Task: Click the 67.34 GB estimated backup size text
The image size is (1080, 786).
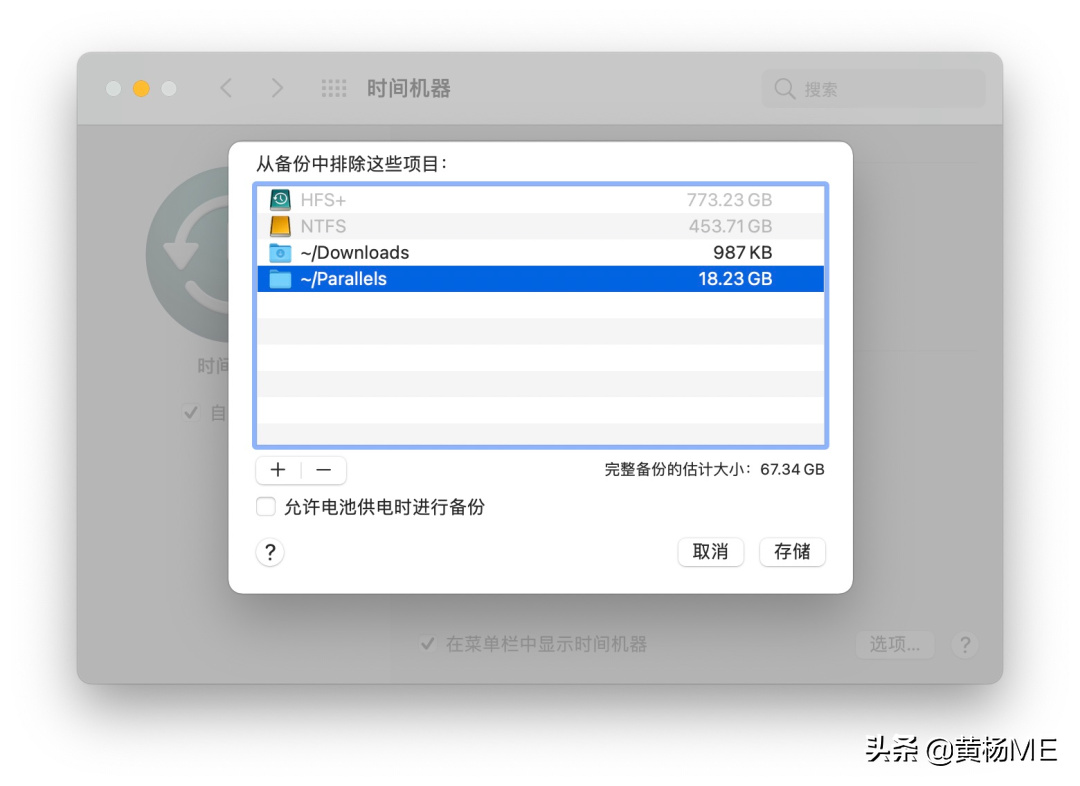Action: 792,470
